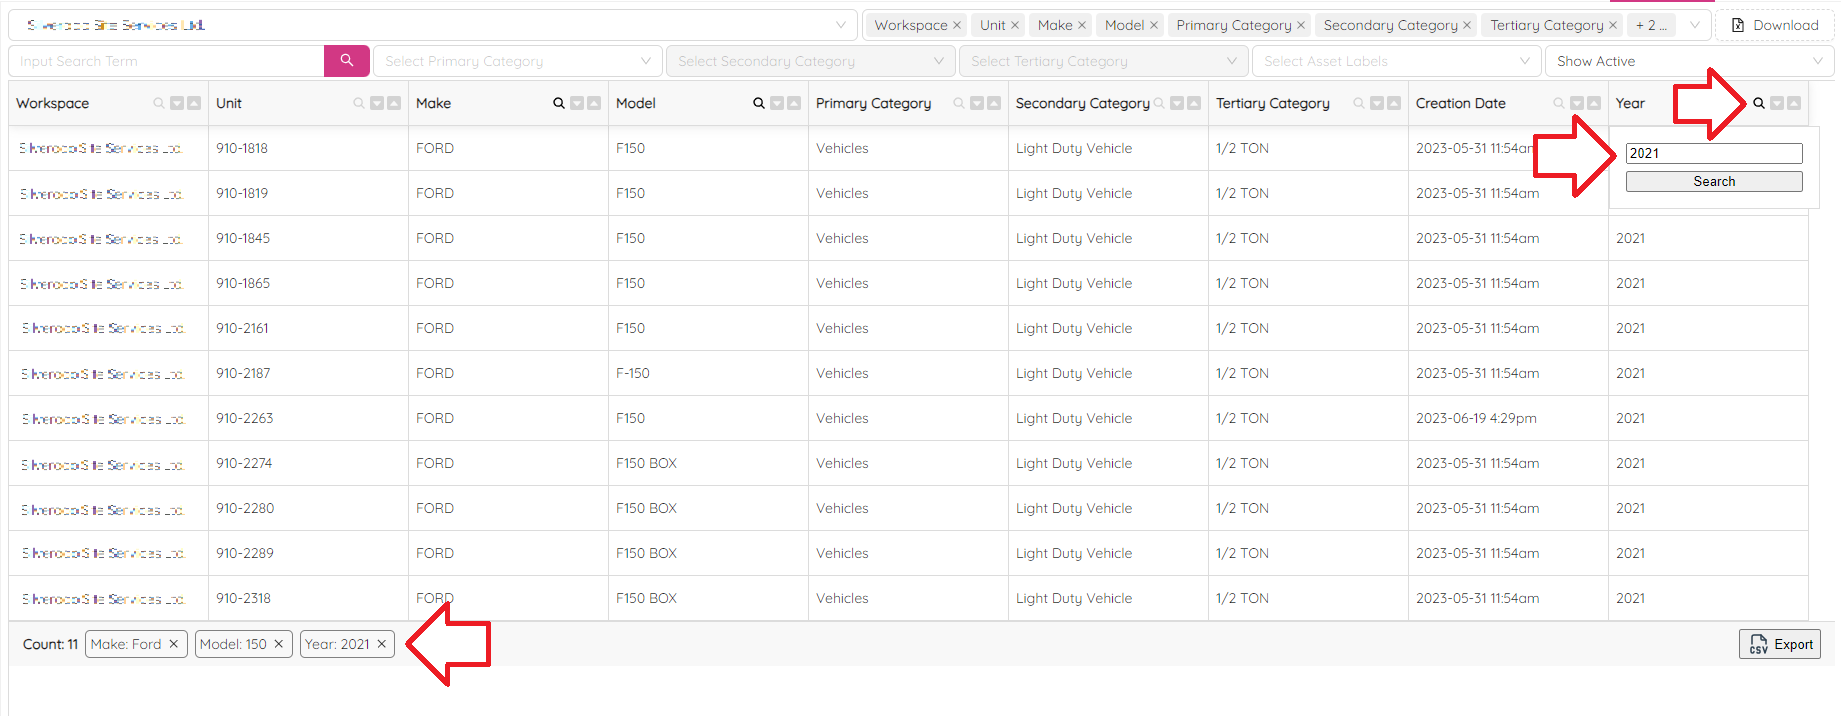The width and height of the screenshot is (1841, 716).
Task: Export the table as CSV
Action: (x=1780, y=644)
